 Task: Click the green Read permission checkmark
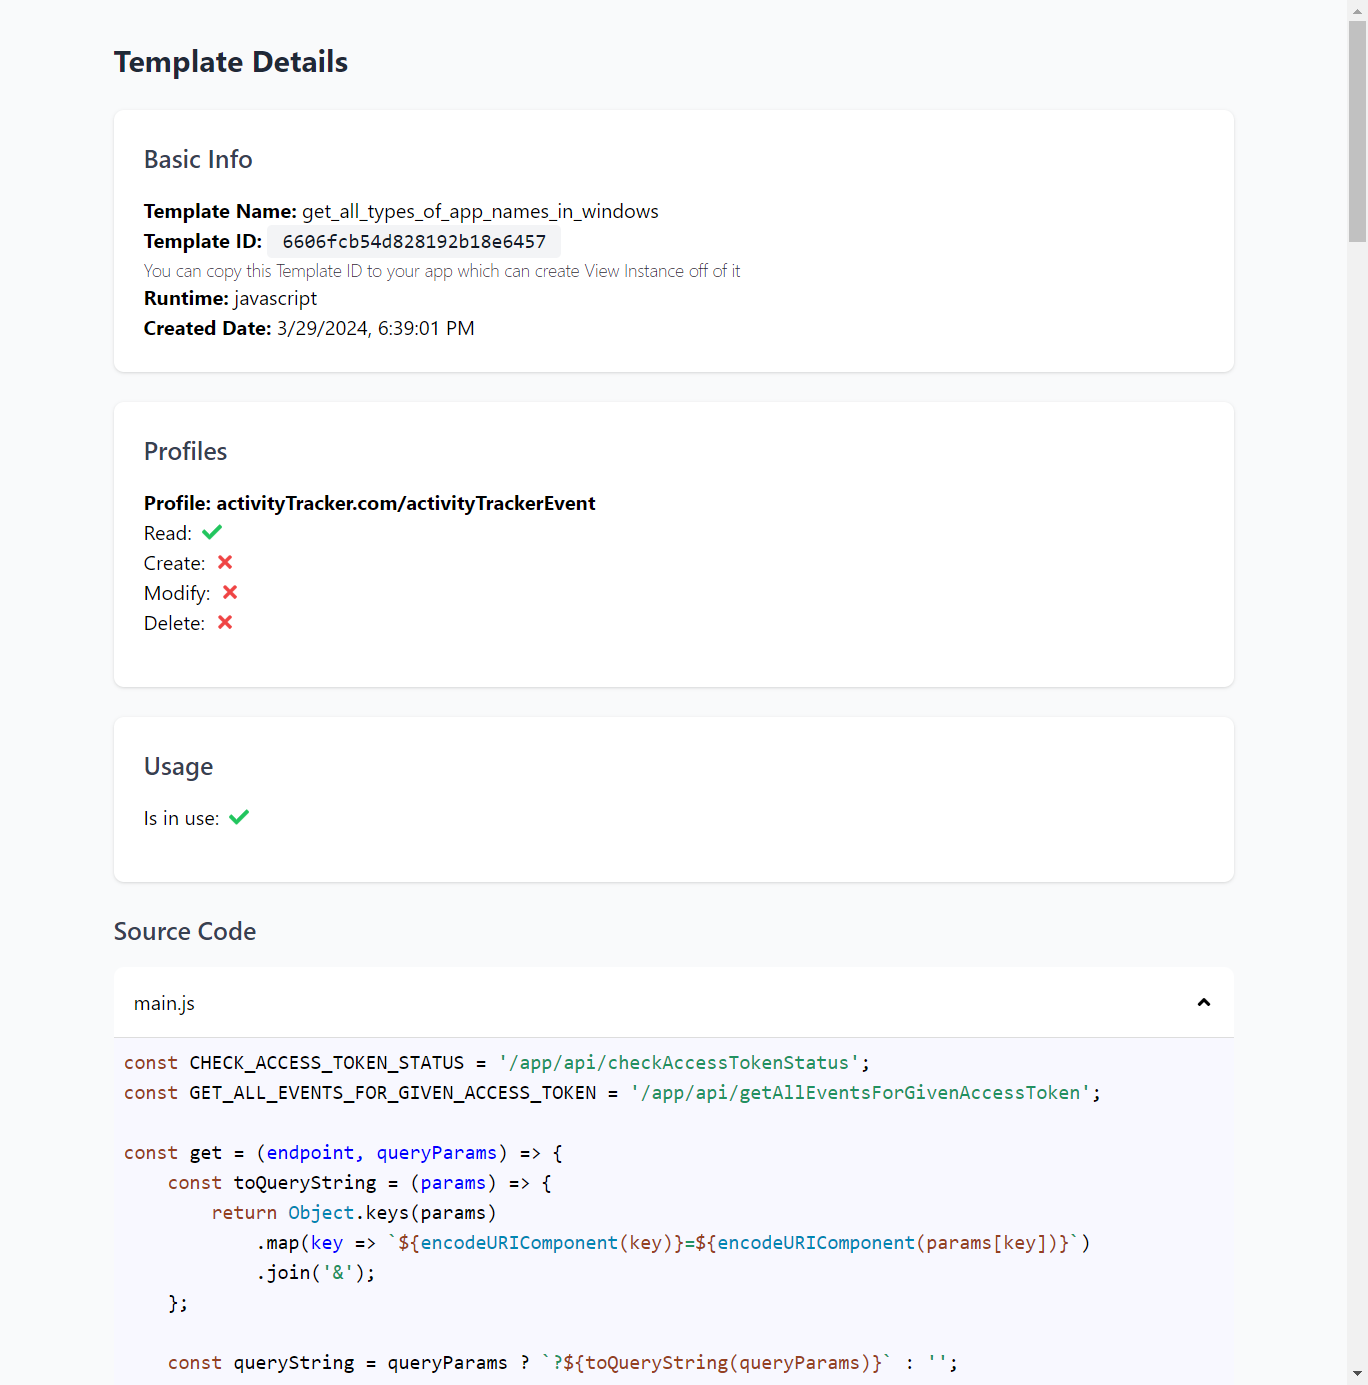[212, 532]
